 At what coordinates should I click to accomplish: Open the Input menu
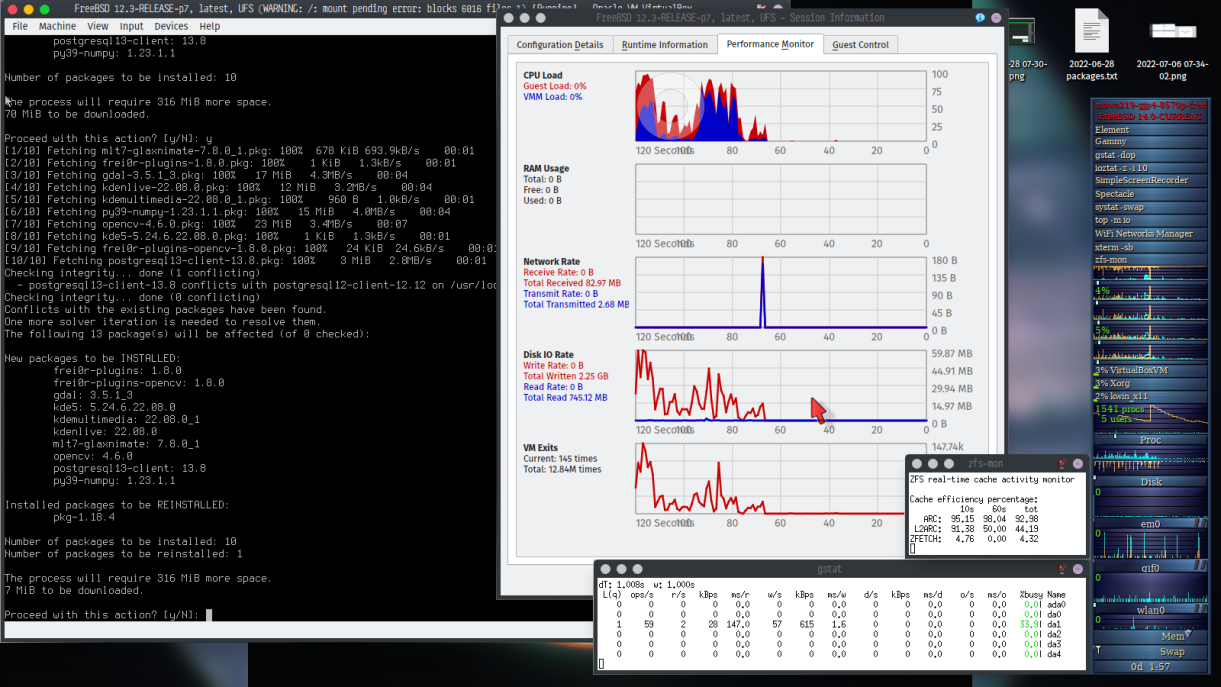coord(131,26)
